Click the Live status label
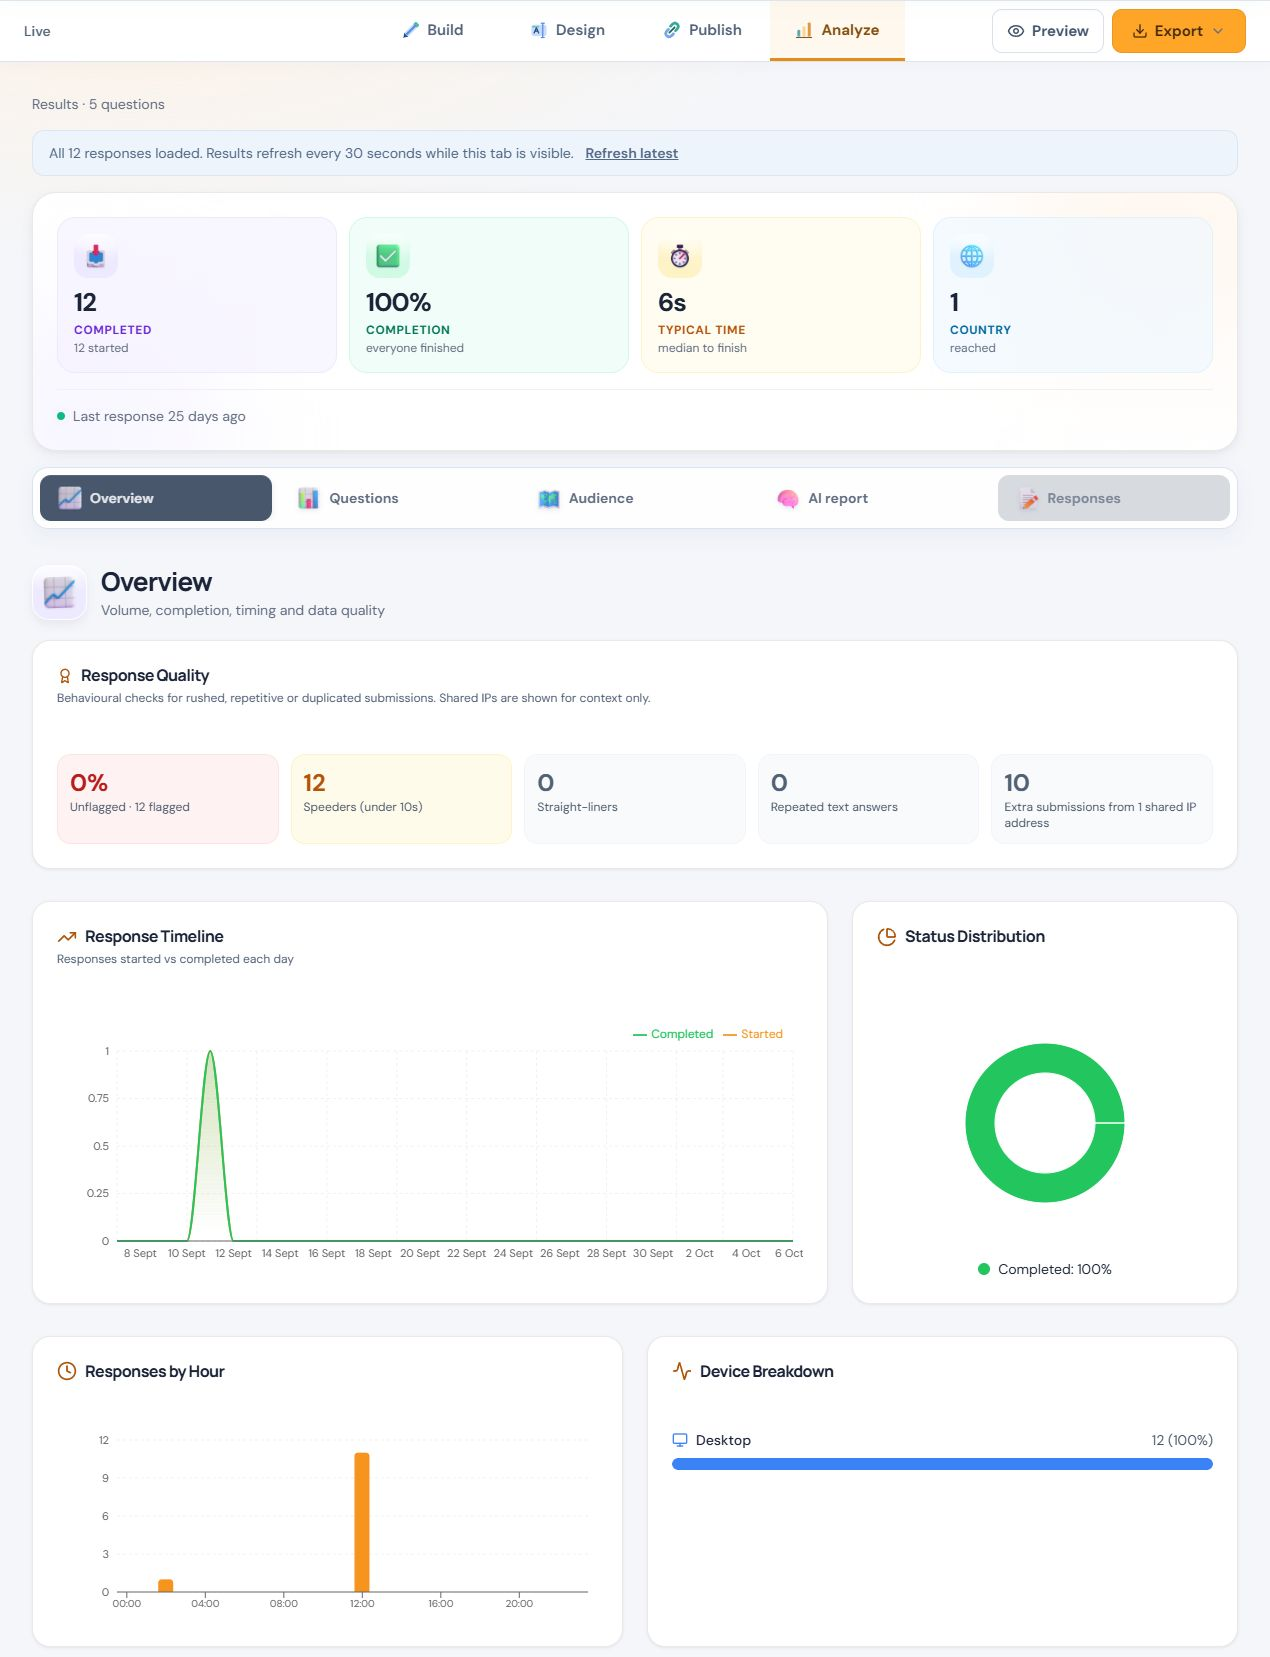Screen dimensions: 1270x1657 click(37, 31)
